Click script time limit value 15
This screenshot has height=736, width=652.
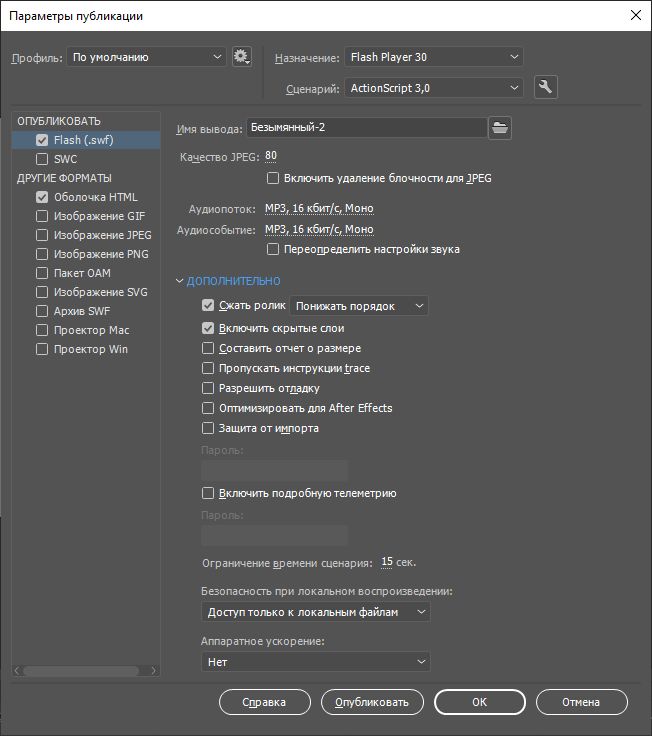click(x=387, y=562)
